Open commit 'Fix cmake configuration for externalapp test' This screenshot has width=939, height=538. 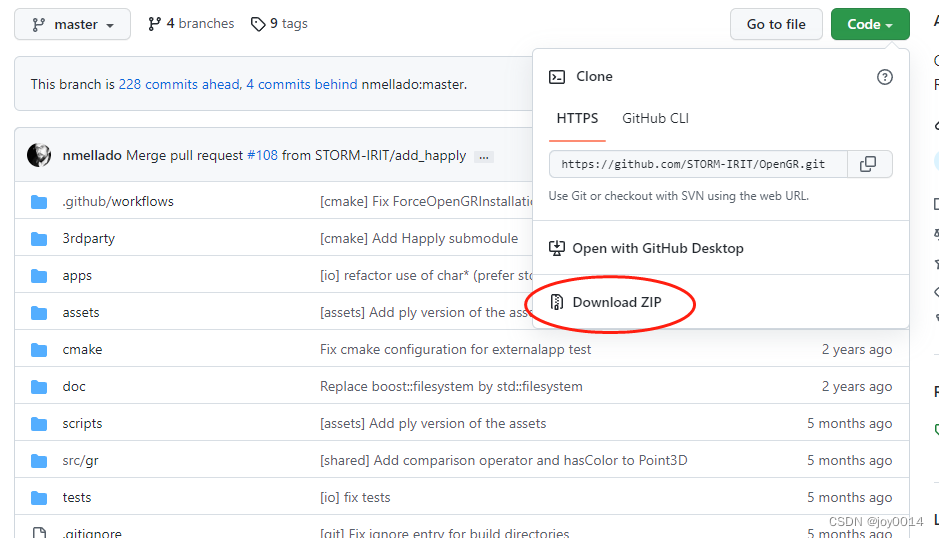pyautogui.click(x=455, y=349)
